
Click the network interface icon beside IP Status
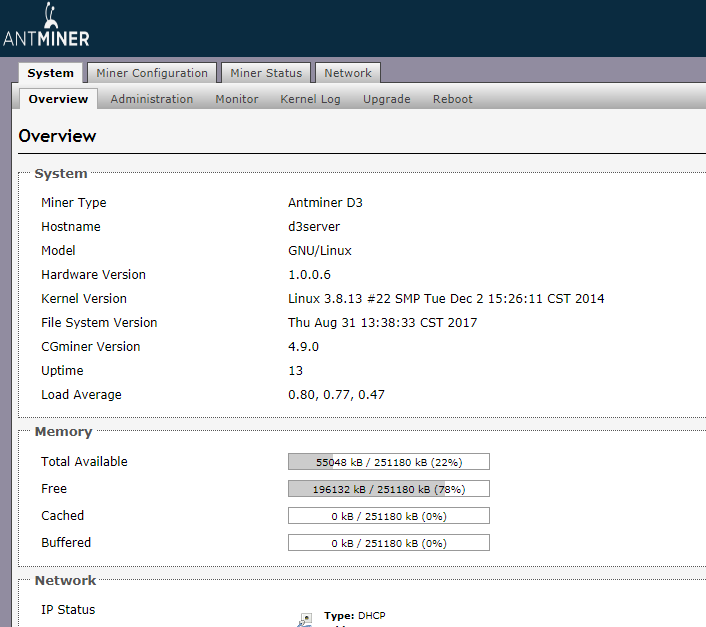(x=304, y=619)
